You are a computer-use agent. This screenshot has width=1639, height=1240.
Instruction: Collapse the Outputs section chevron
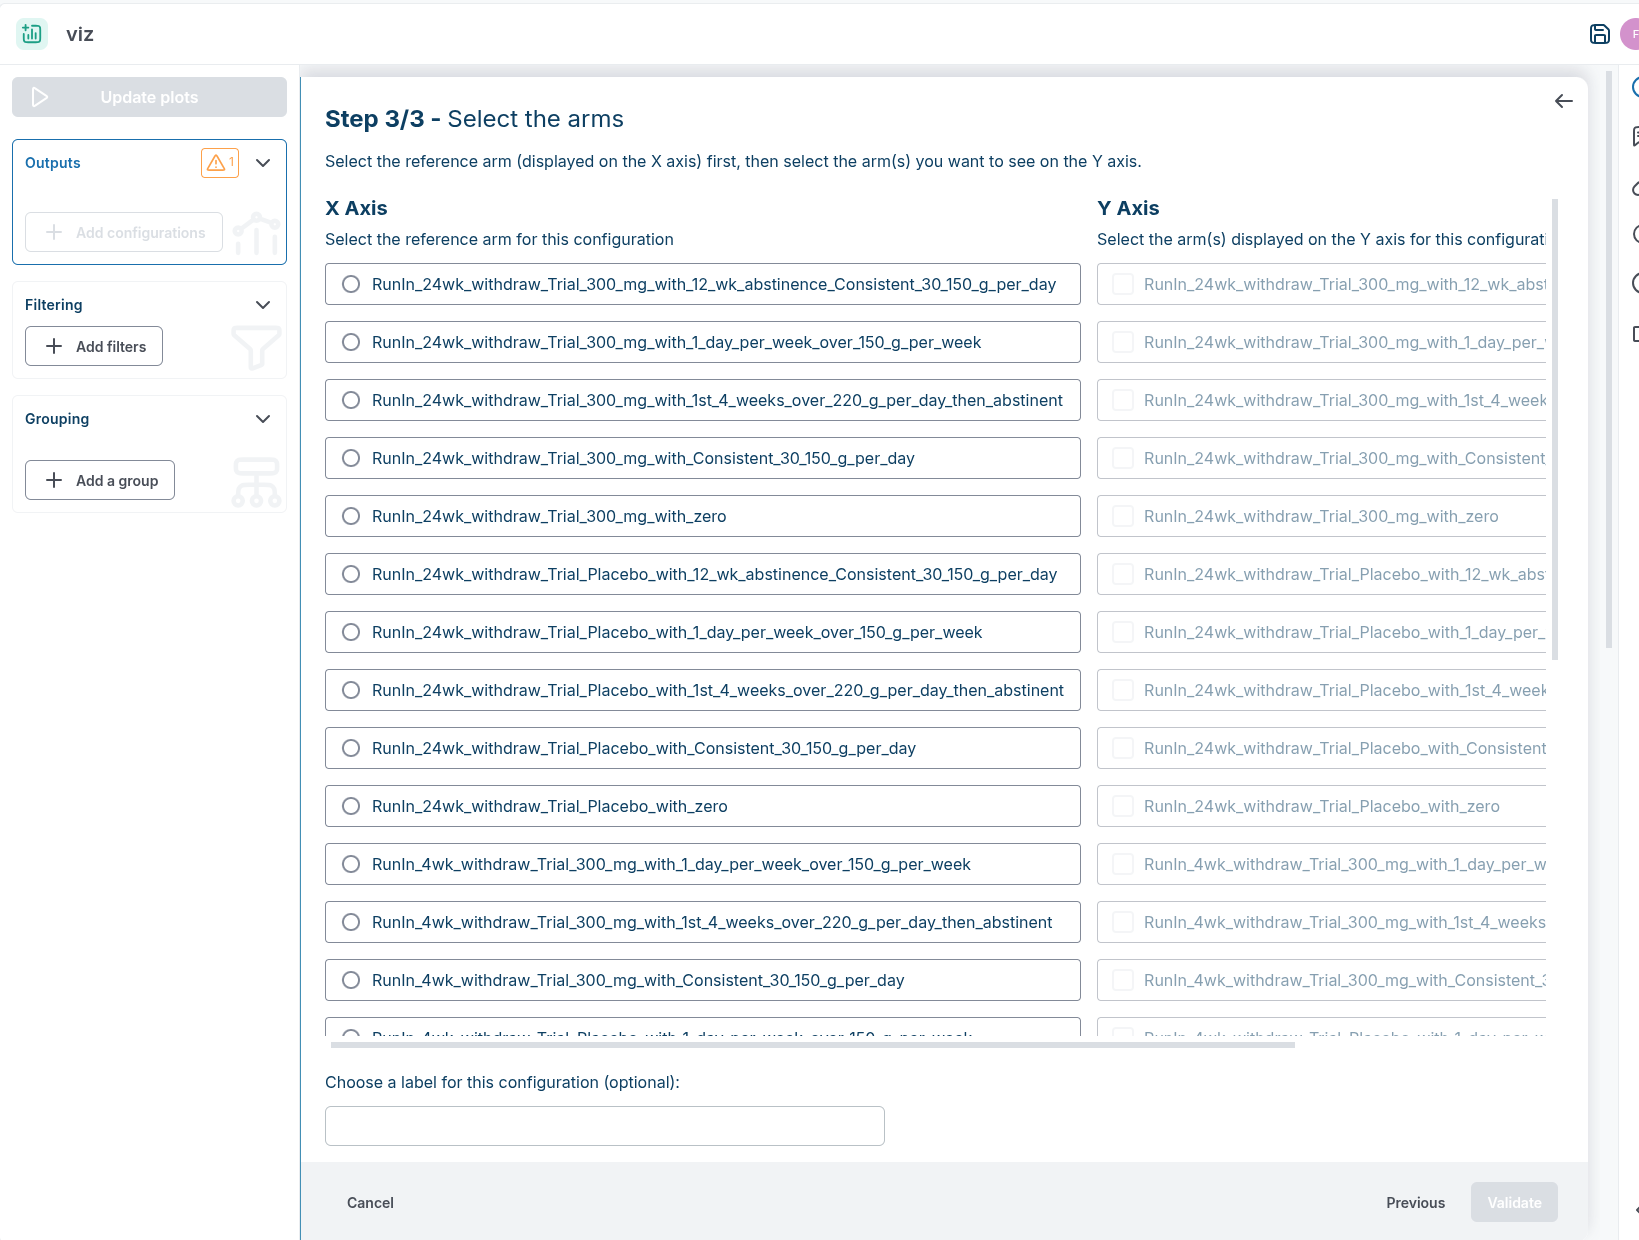pyautogui.click(x=263, y=163)
